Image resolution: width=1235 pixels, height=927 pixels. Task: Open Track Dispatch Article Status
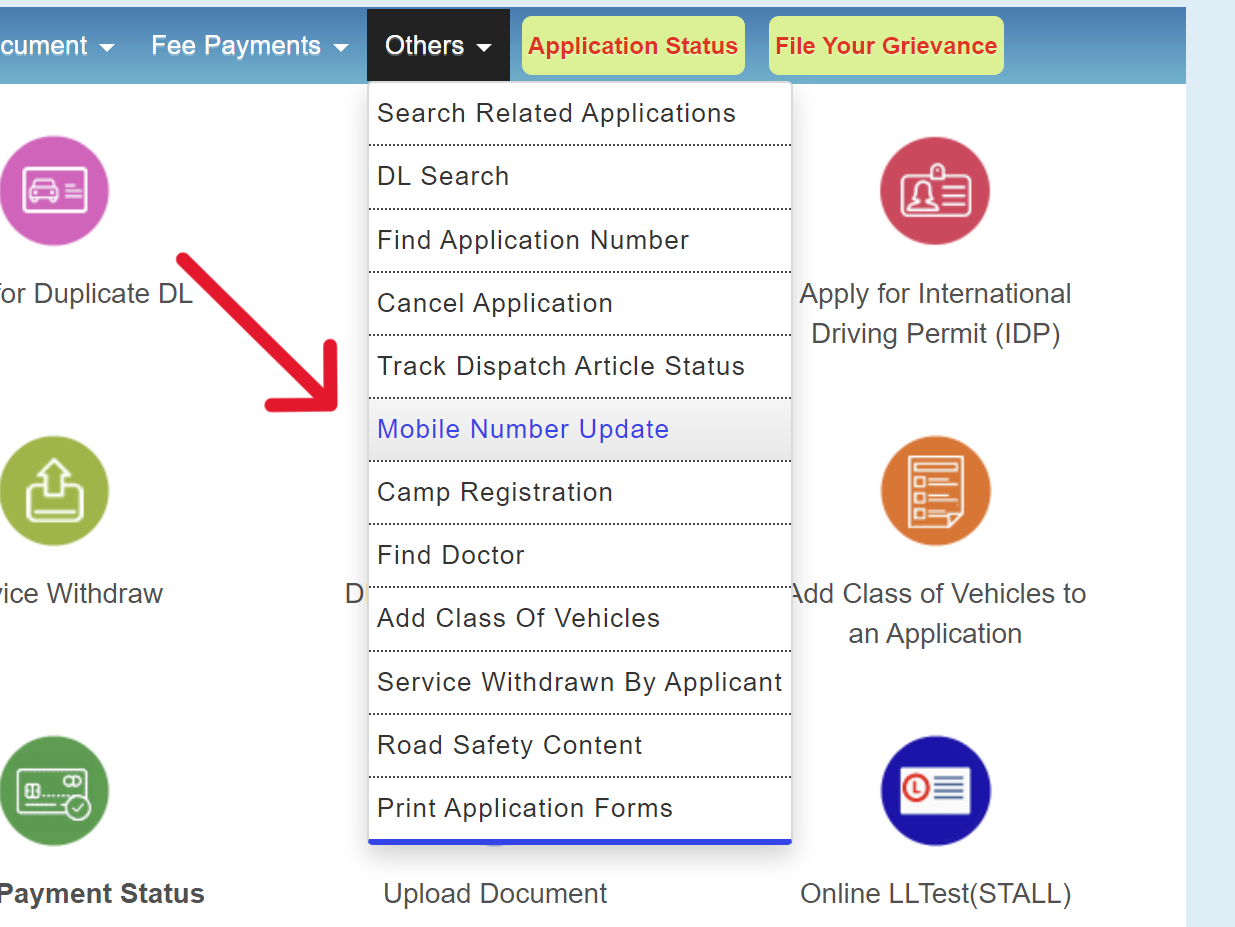click(560, 366)
